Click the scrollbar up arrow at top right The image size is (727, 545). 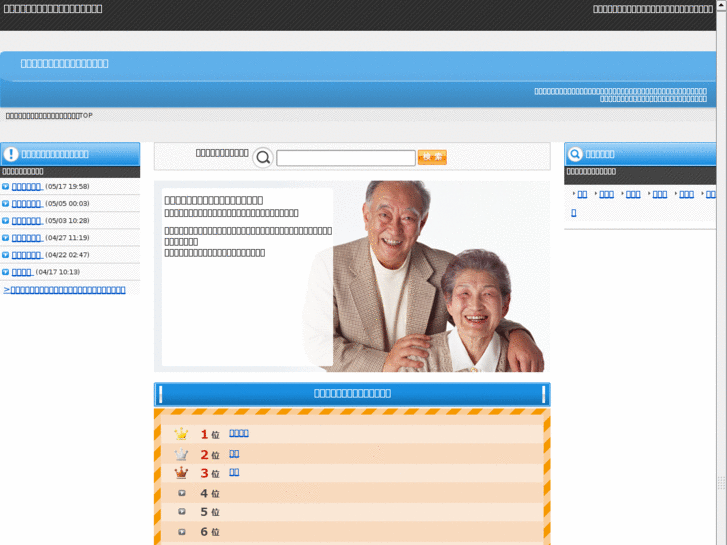[721, 4]
